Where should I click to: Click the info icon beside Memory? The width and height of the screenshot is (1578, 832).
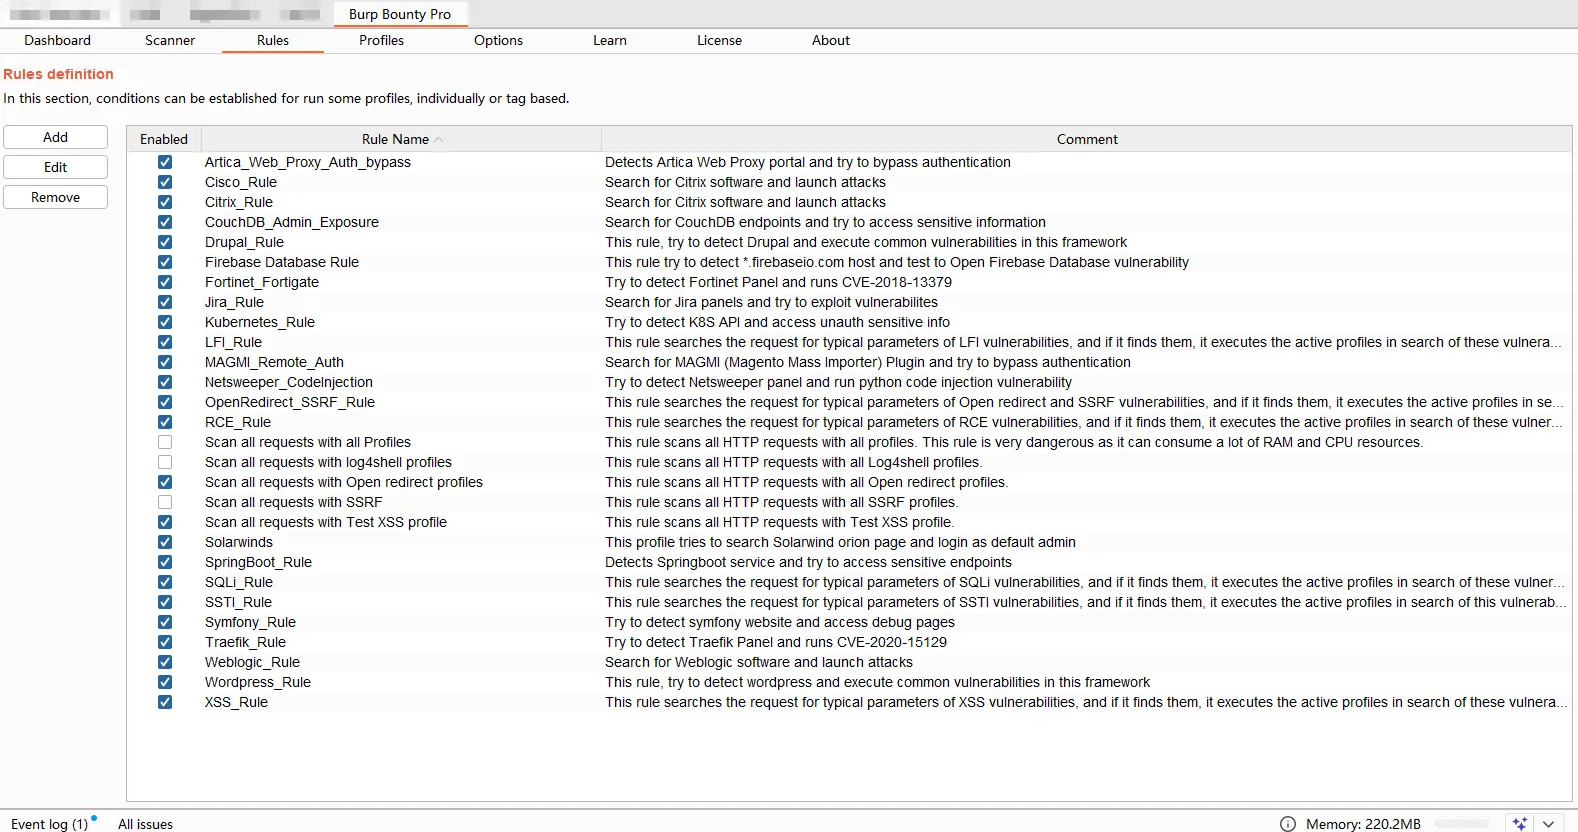1288,824
